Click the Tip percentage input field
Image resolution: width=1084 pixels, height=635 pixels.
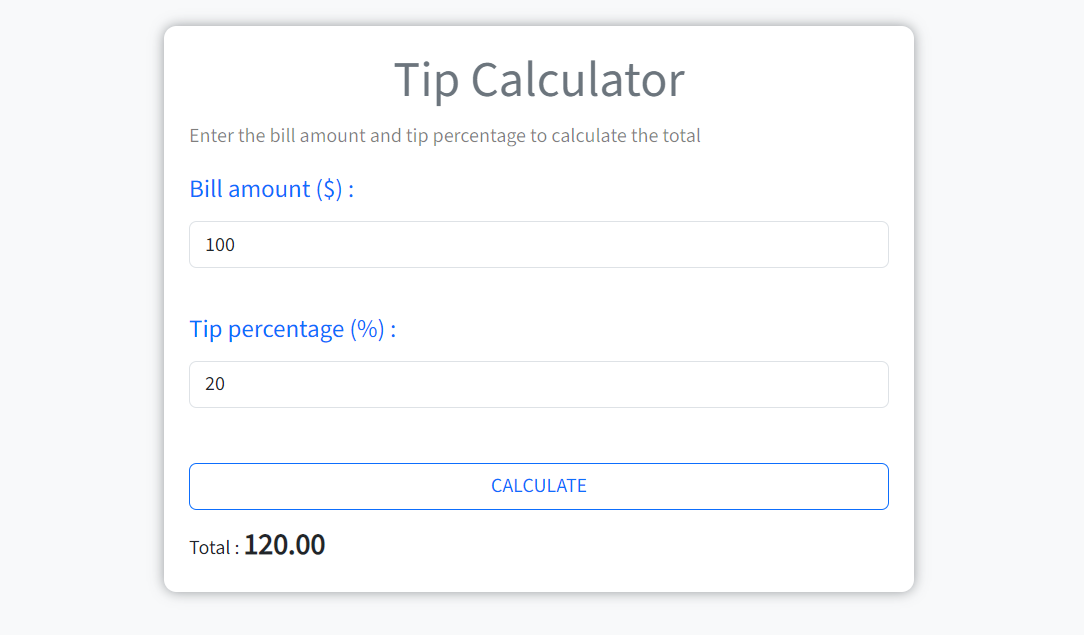tap(539, 384)
